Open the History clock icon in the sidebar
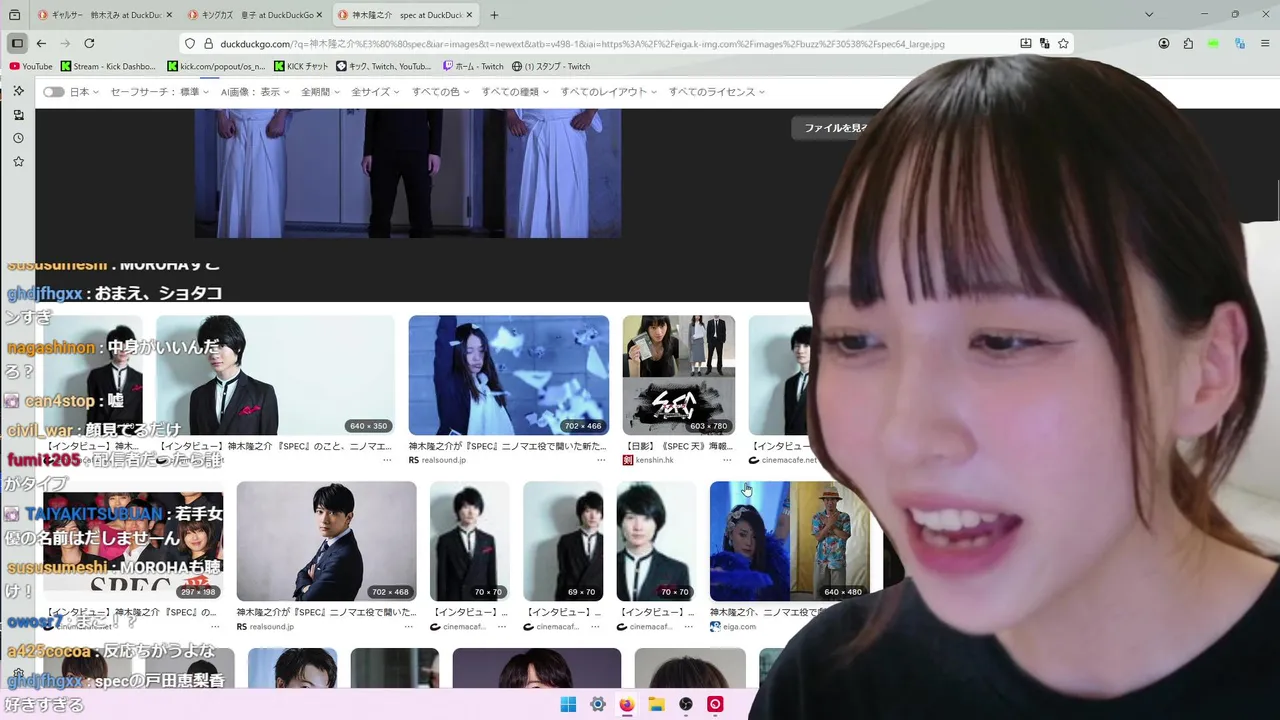Screen dimensions: 1280x720 [18, 138]
